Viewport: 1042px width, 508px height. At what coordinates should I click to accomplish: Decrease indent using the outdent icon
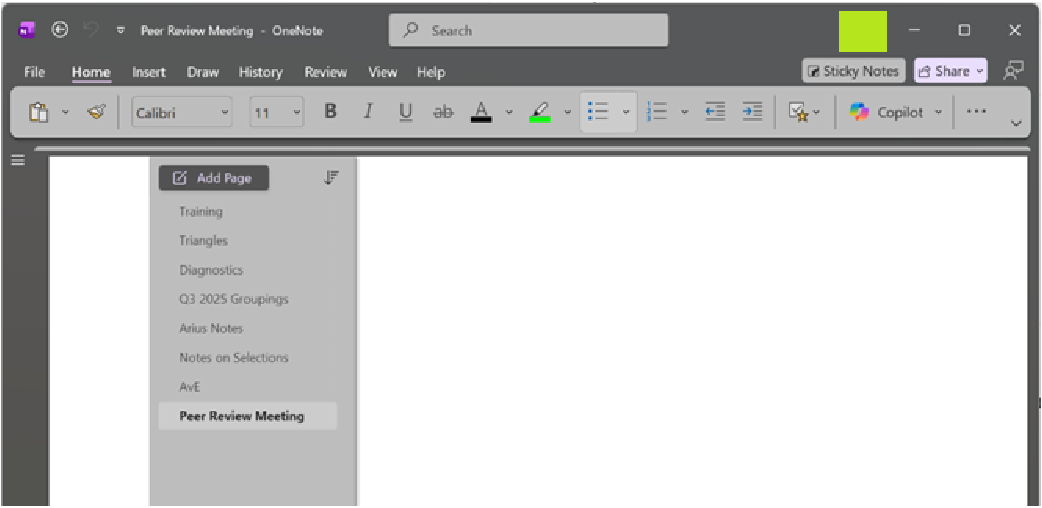pos(715,112)
